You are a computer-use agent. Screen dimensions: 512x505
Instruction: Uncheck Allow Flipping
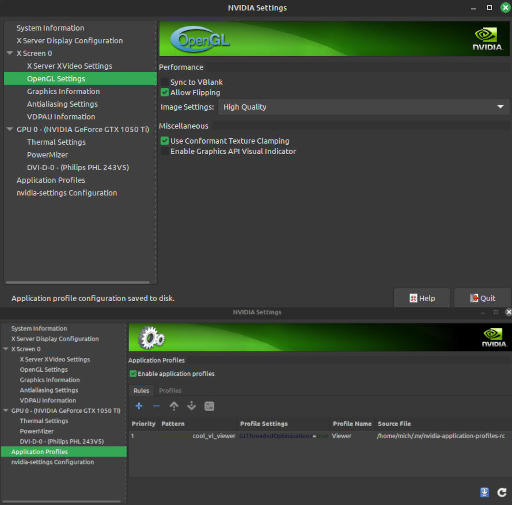click(165, 92)
